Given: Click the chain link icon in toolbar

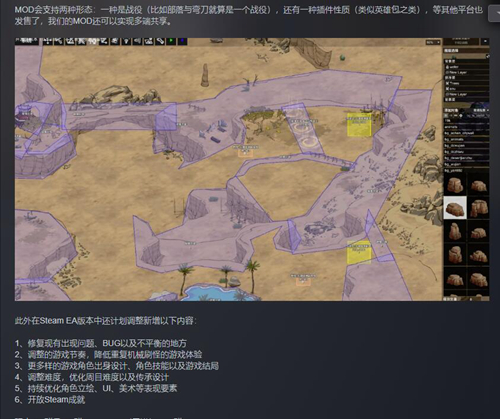Looking at the screenshot, I should coord(160,41).
